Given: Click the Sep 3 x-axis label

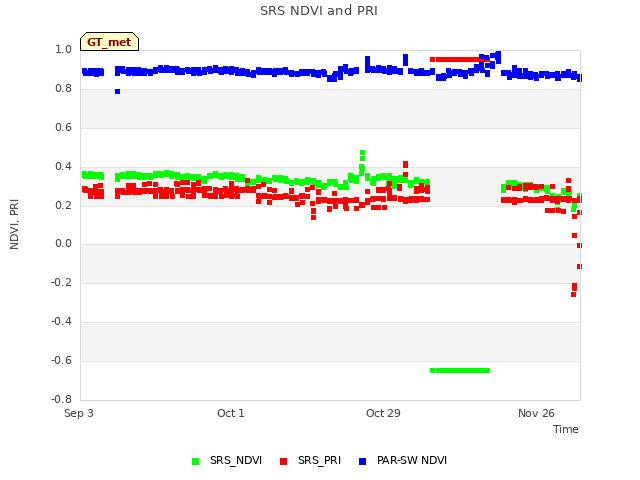Looking at the screenshot, I should click(x=79, y=413).
